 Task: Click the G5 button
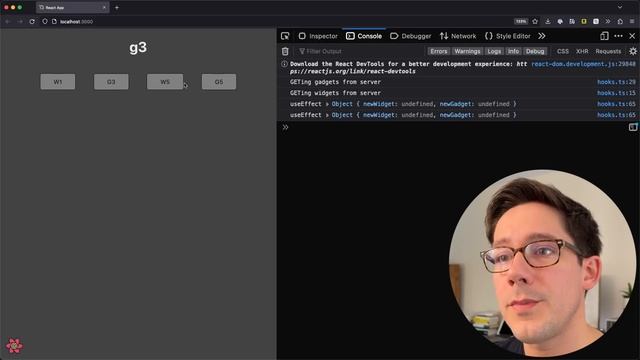219,82
